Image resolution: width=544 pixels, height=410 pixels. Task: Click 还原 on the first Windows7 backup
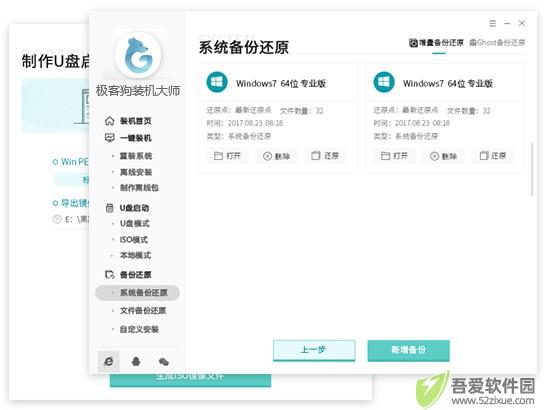[325, 156]
